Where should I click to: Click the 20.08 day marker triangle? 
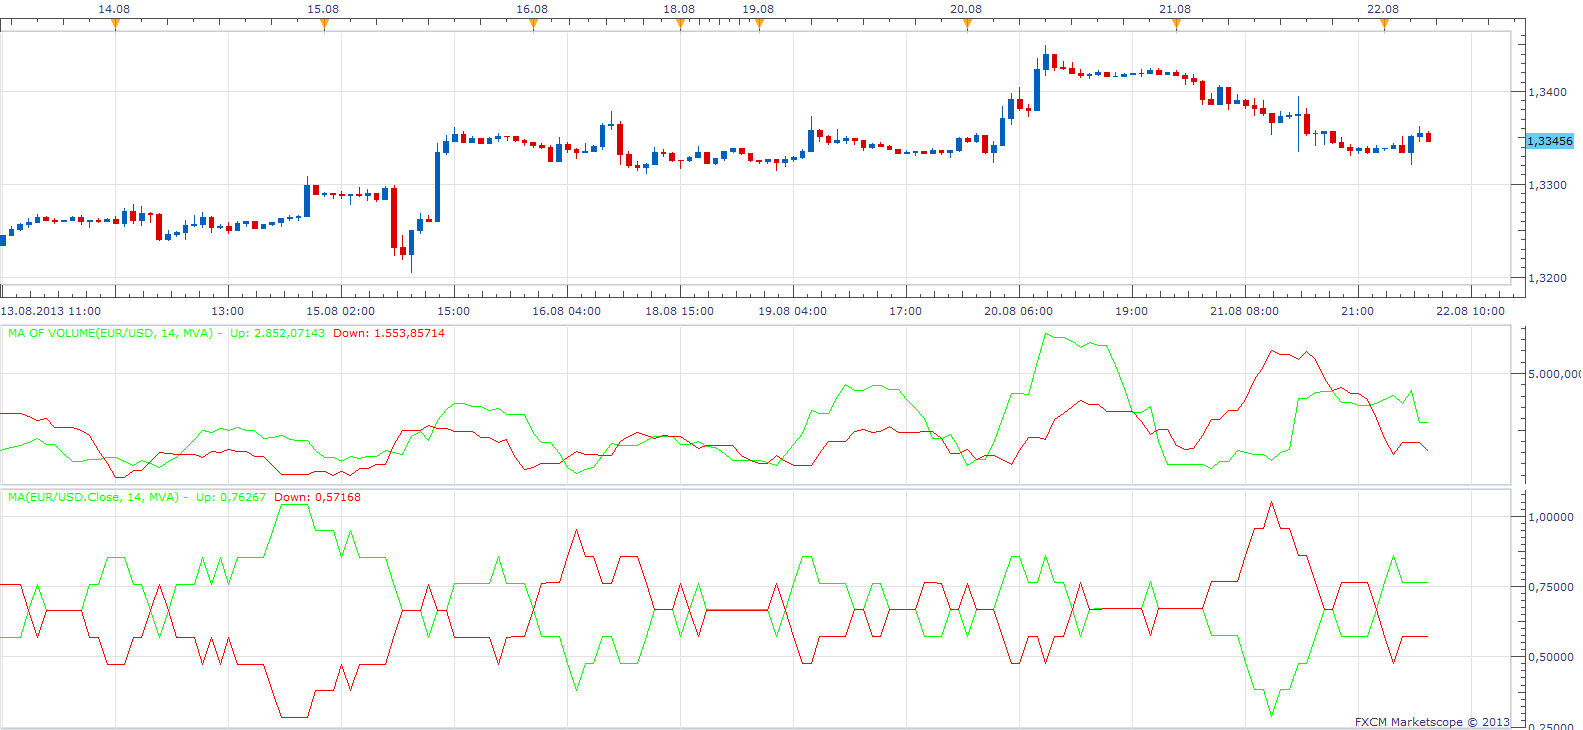click(967, 24)
